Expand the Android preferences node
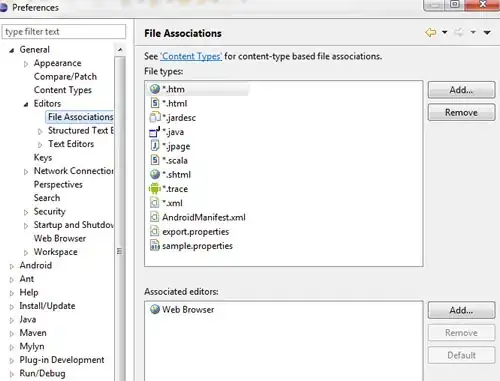This screenshot has height=381, width=500. tap(12, 266)
